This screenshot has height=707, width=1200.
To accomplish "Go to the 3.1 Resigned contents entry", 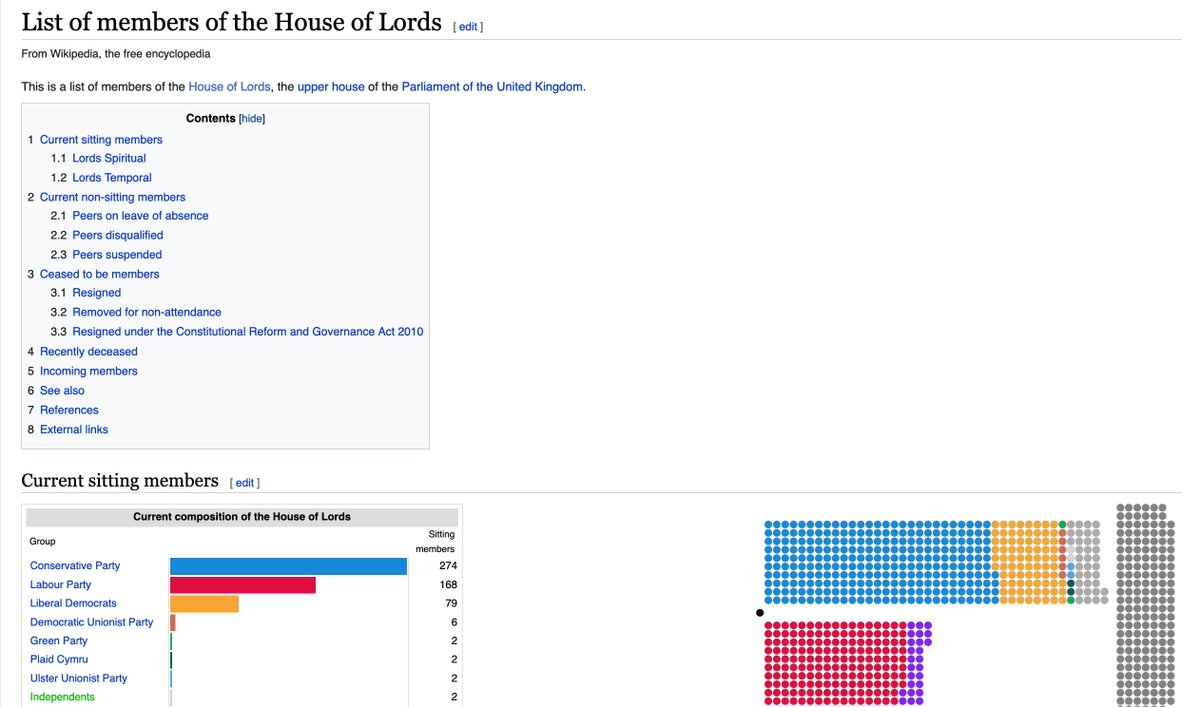I will click(97, 293).
